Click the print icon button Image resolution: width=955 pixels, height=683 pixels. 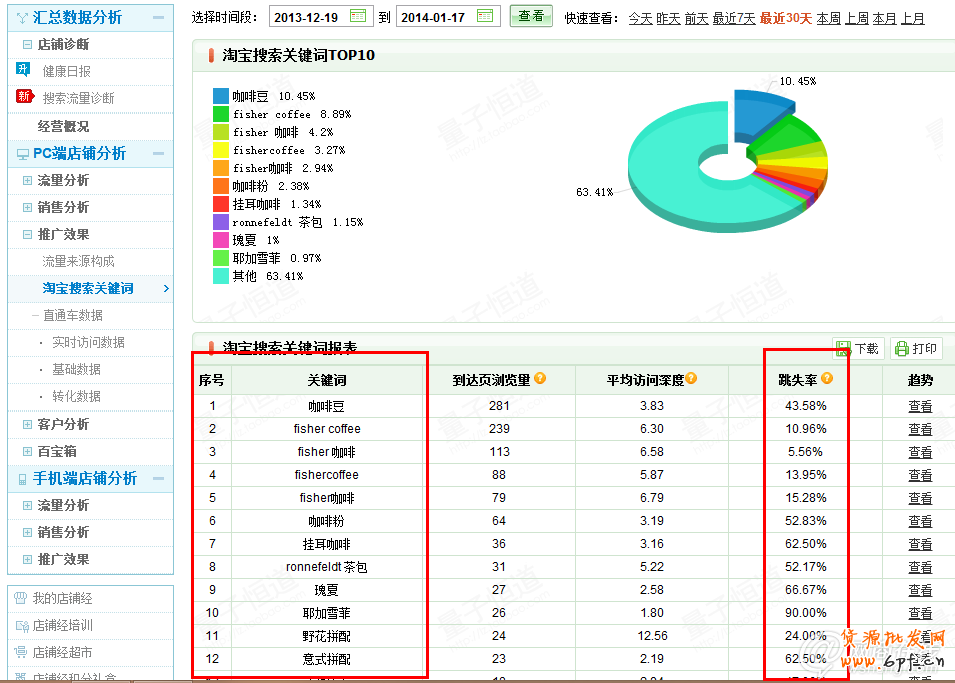902,348
